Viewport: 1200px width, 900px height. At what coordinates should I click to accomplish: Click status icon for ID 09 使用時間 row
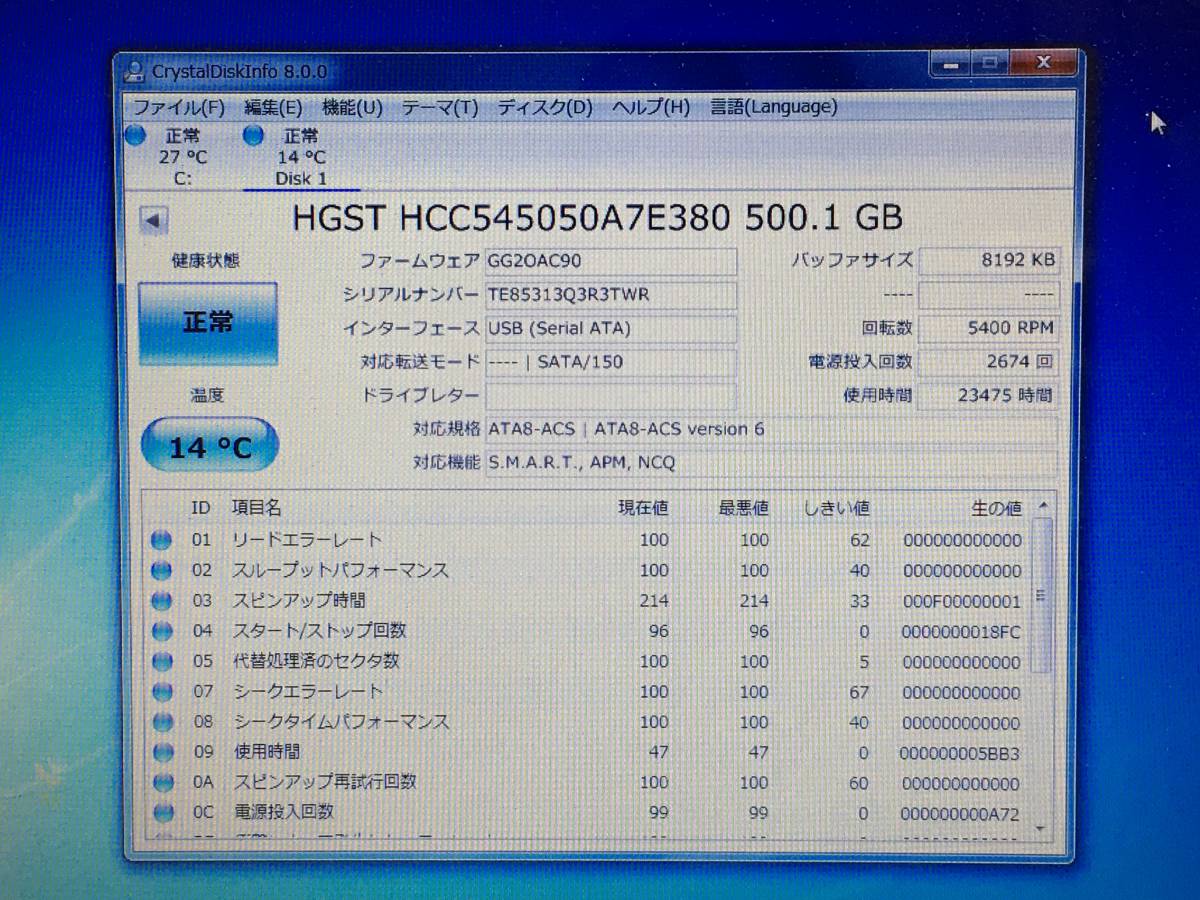click(x=161, y=752)
